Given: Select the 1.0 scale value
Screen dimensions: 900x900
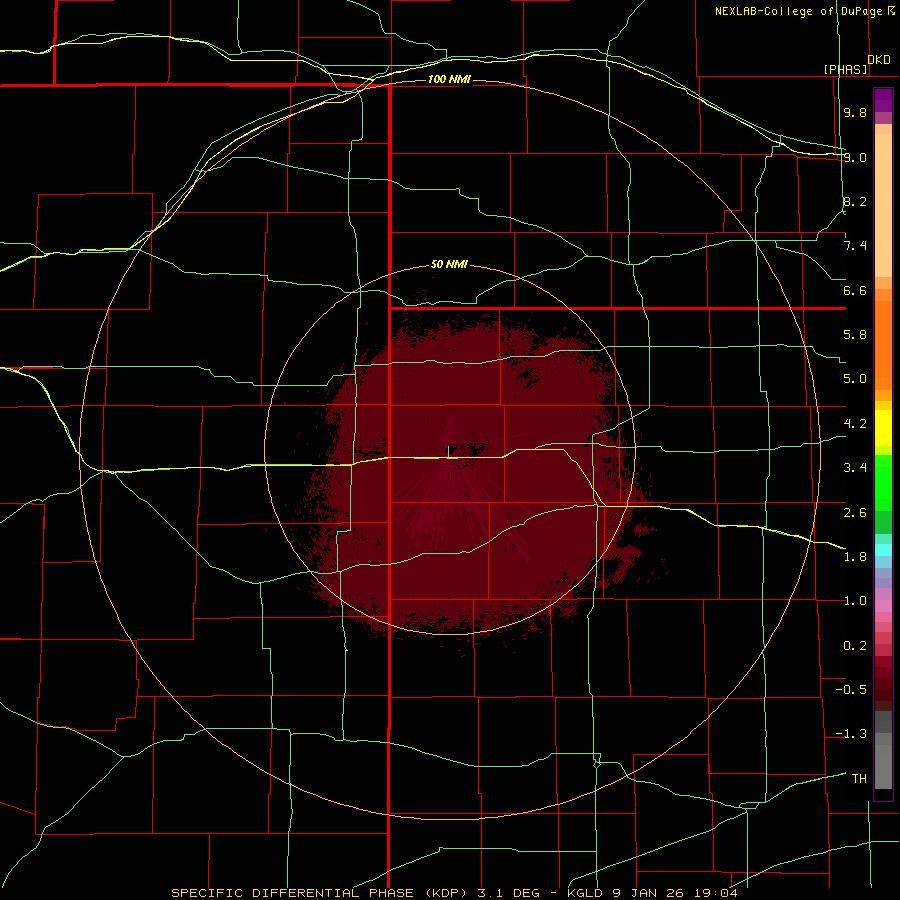Looking at the screenshot, I should coord(855,601).
